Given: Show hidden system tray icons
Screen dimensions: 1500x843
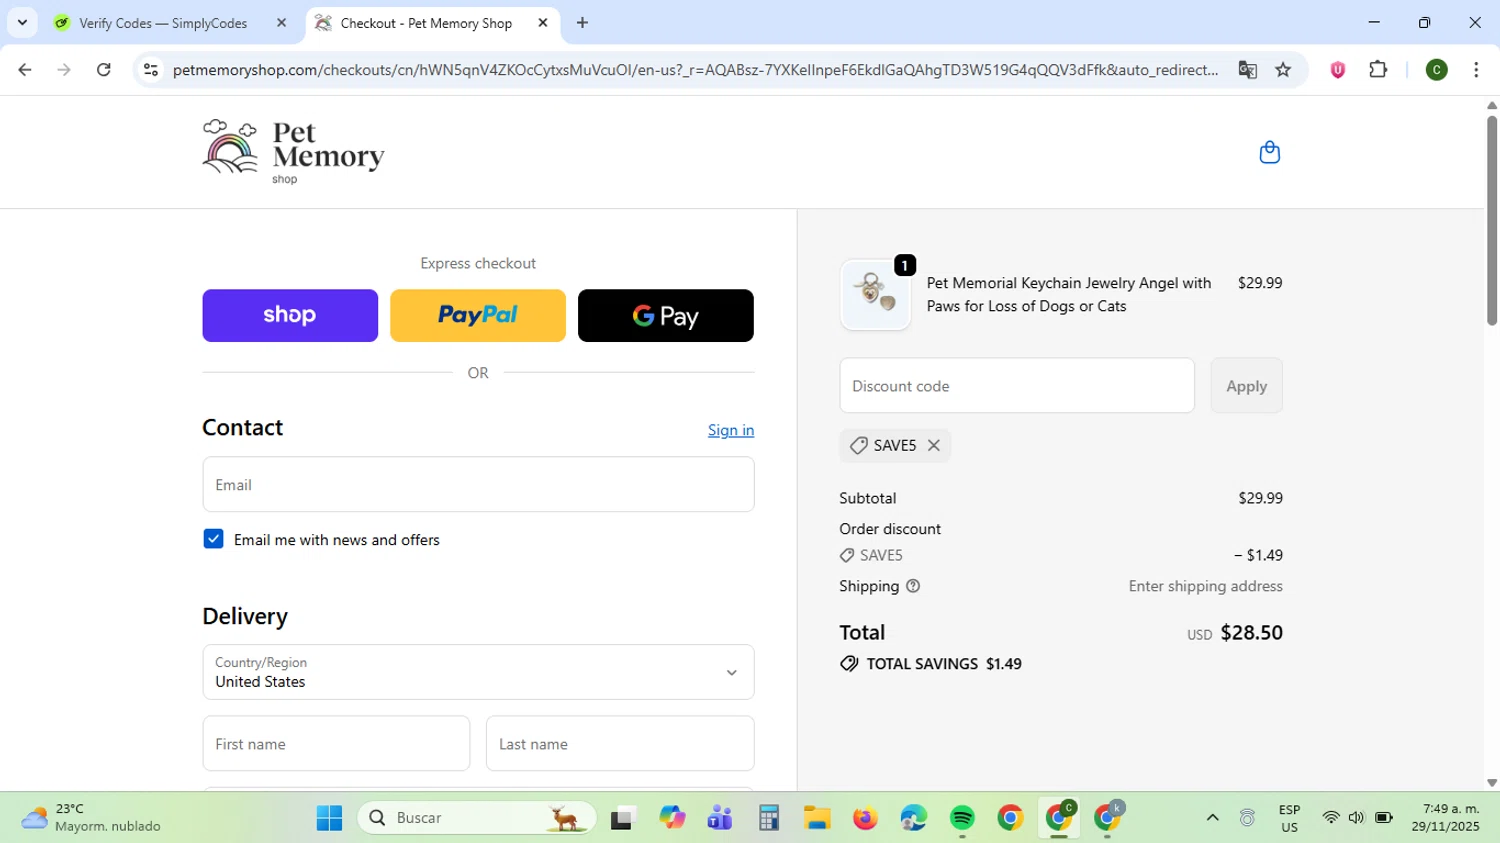Looking at the screenshot, I should [x=1212, y=818].
